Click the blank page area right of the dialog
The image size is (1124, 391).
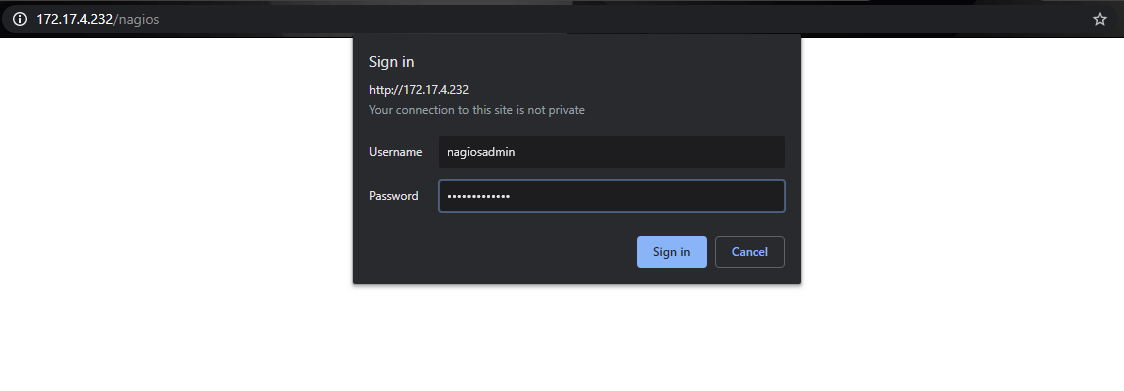(x=962, y=179)
